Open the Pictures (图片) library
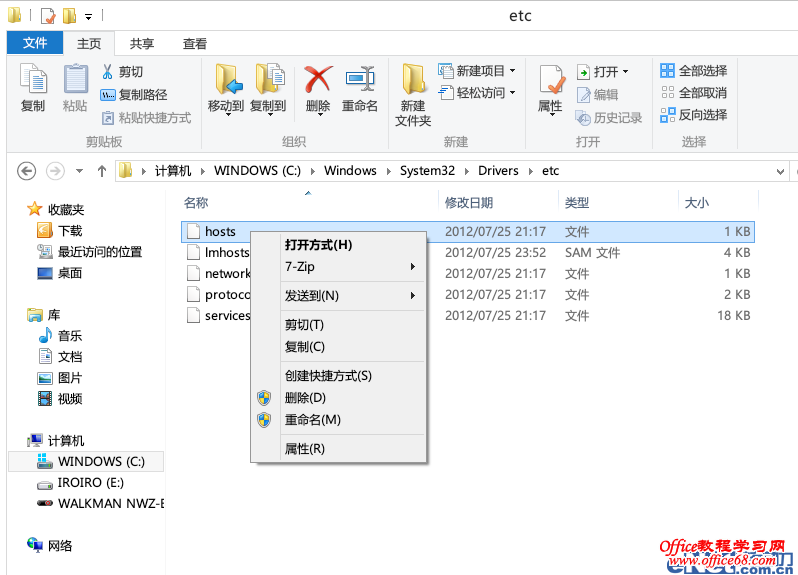This screenshot has width=798, height=575. [x=60, y=378]
